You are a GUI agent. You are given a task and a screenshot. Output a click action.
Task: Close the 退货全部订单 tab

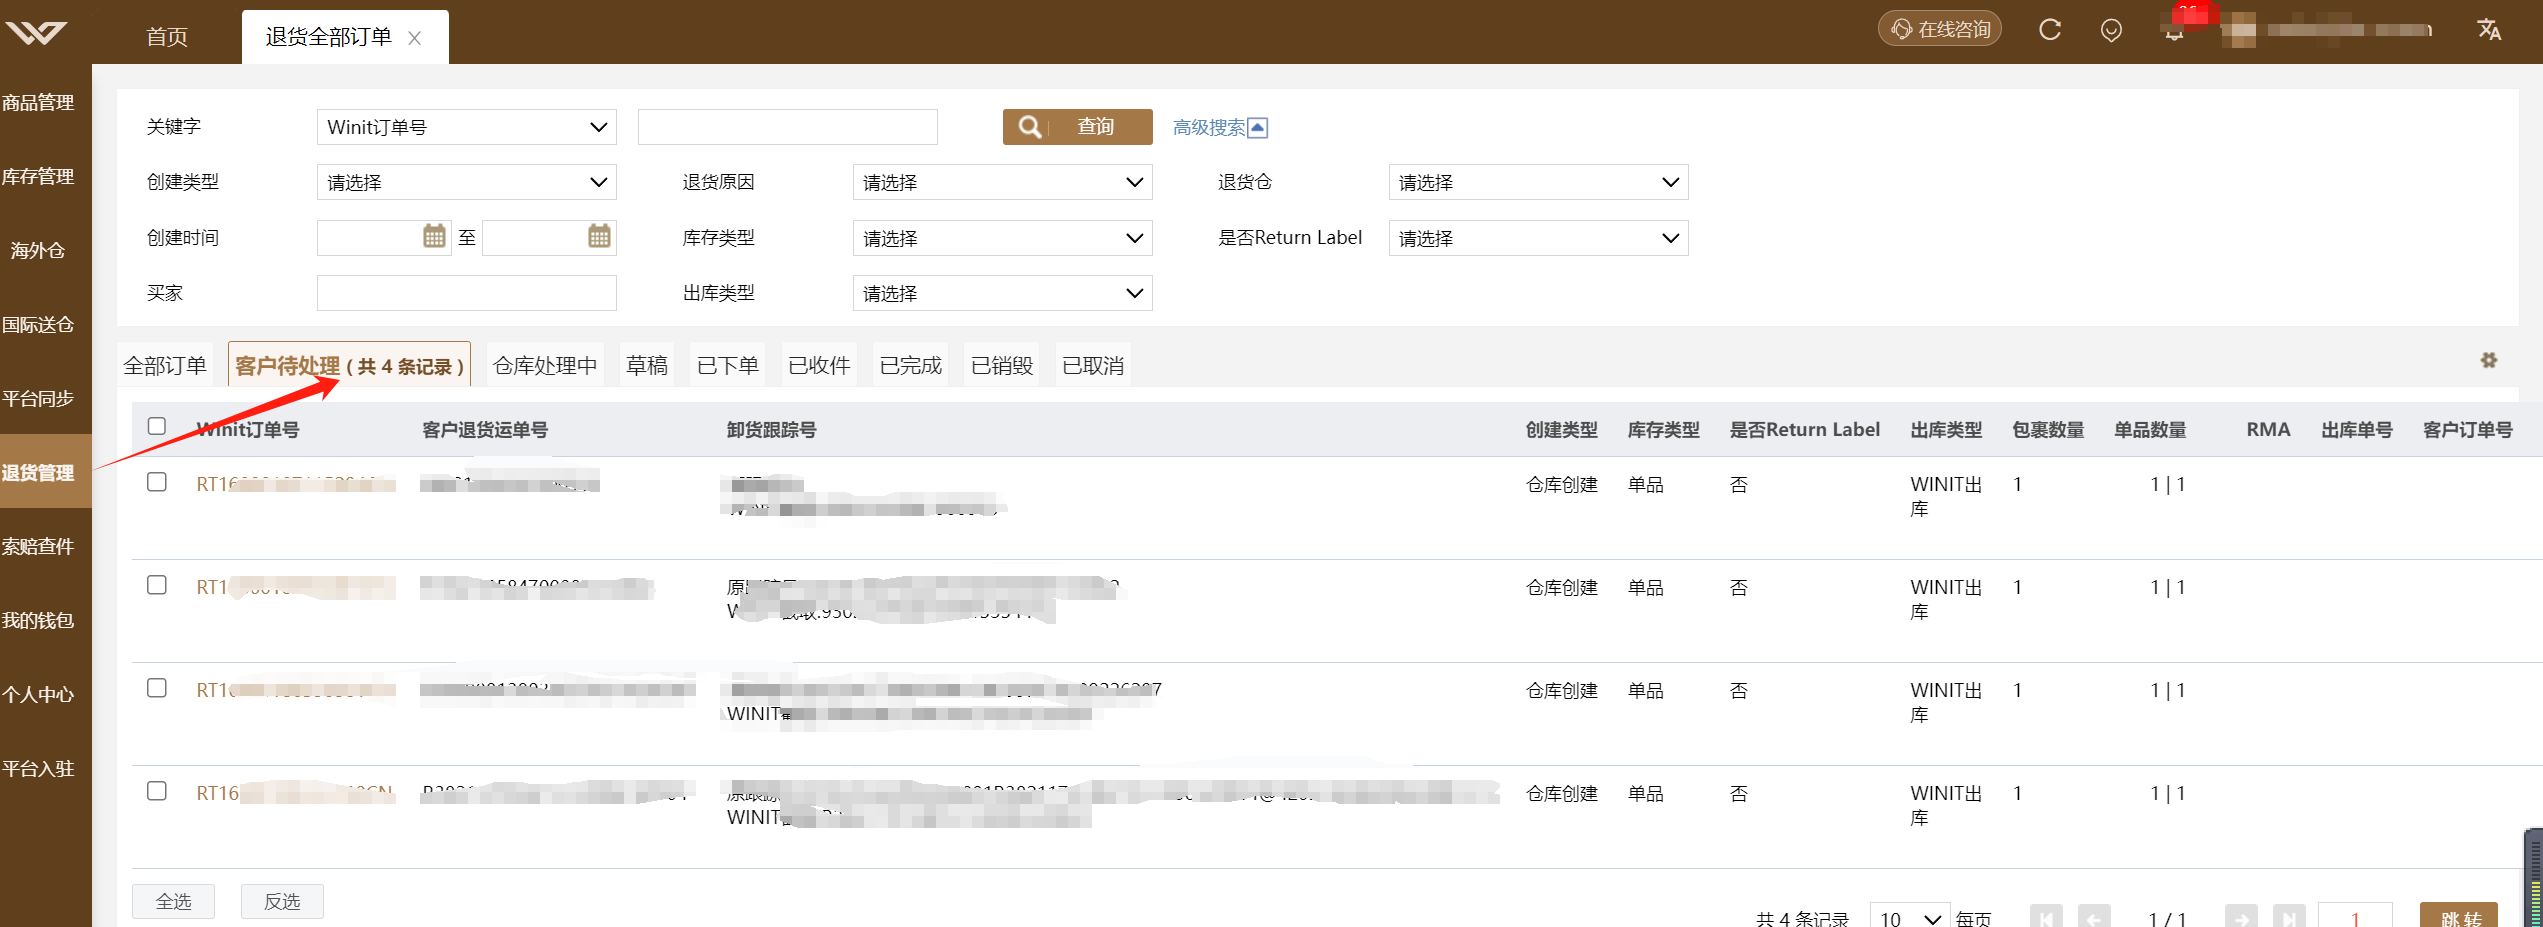click(x=414, y=38)
